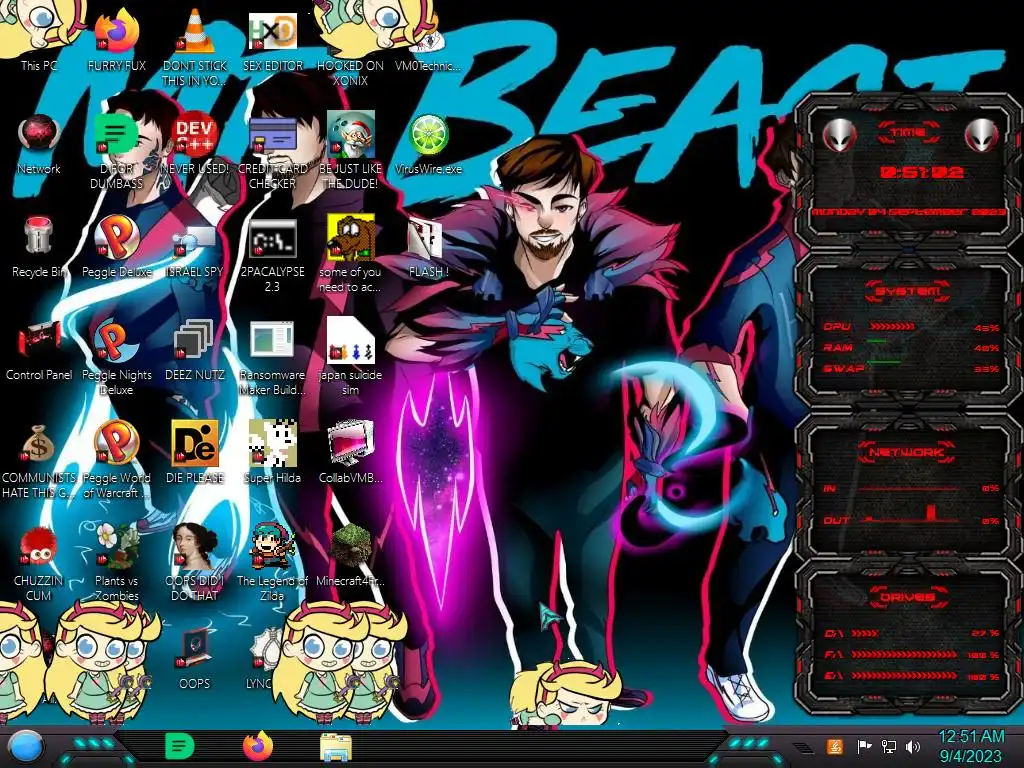This screenshot has height=768, width=1024.
Task: Select the DEV C++ NEVER USED shortcut
Action: [195, 144]
